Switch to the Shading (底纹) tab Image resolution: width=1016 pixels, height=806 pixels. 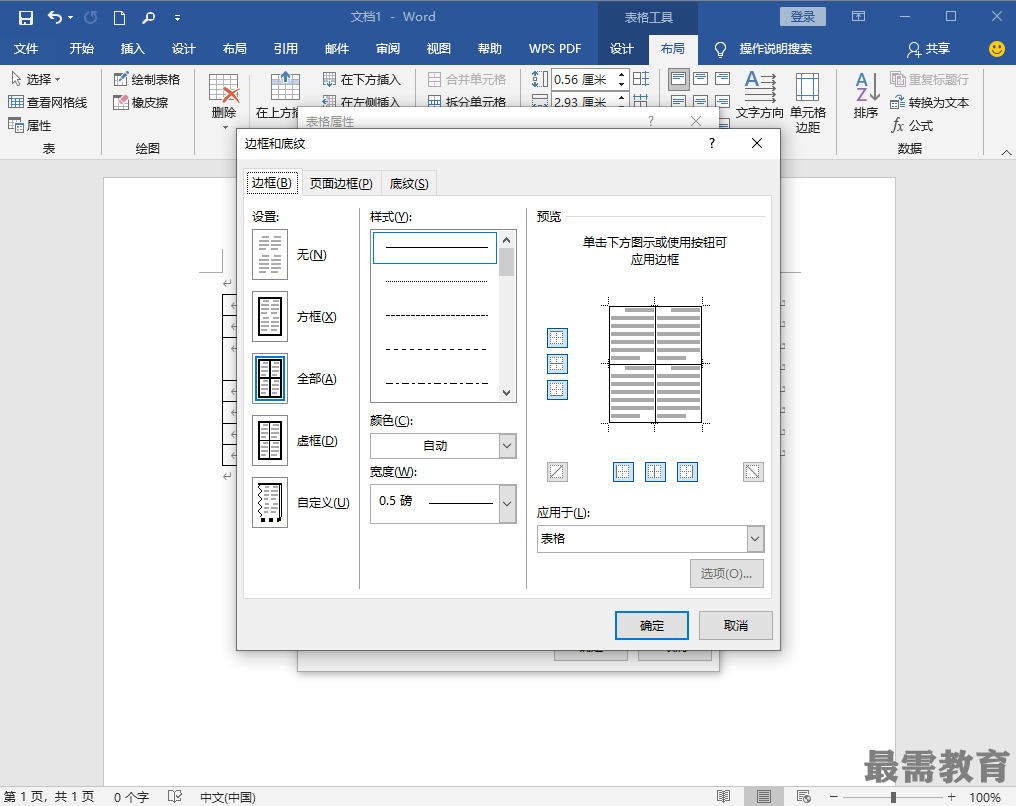coord(409,183)
